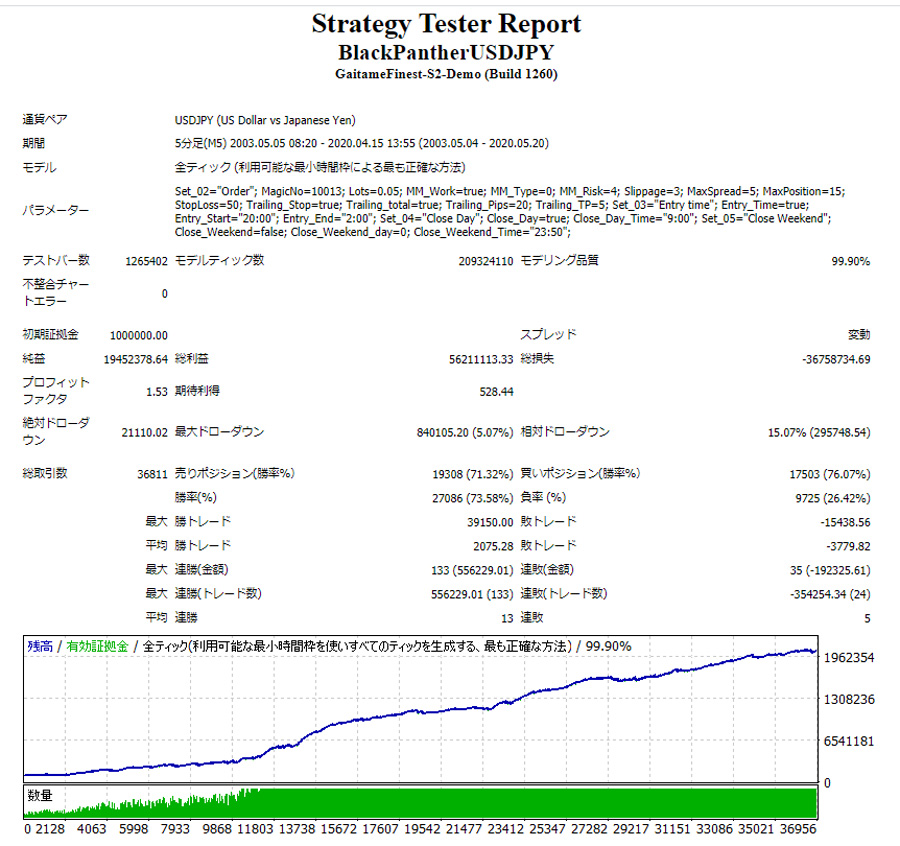
Task: Click the 連勝(金額) value 133 (556229.01)
Action: click(472, 571)
